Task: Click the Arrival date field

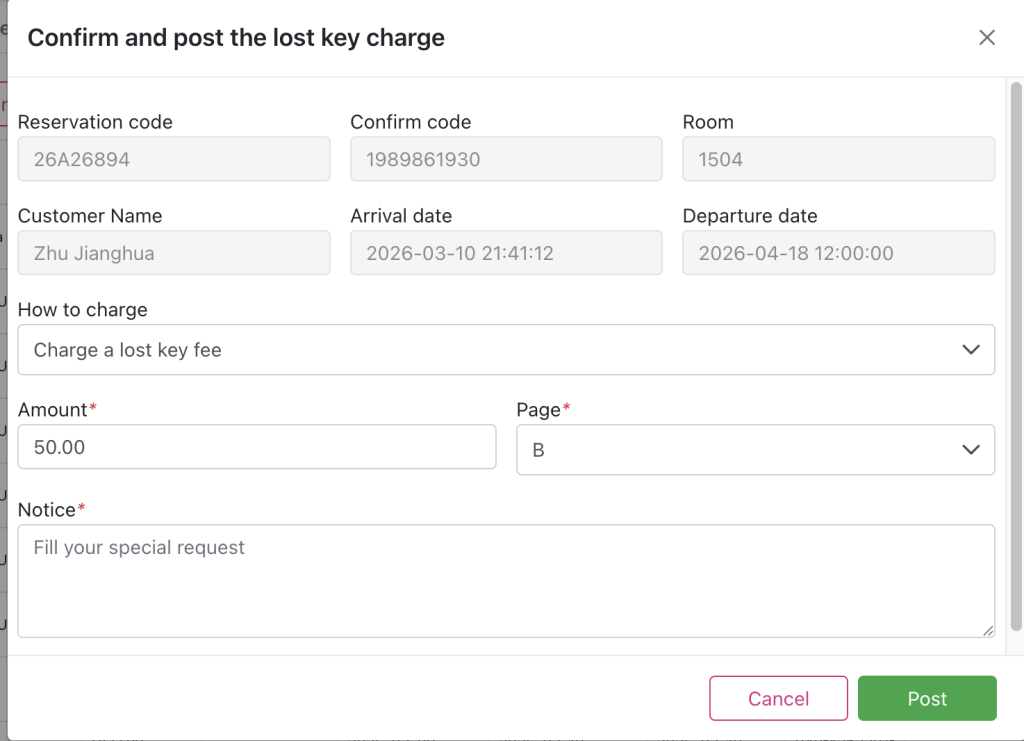Action: click(x=506, y=253)
